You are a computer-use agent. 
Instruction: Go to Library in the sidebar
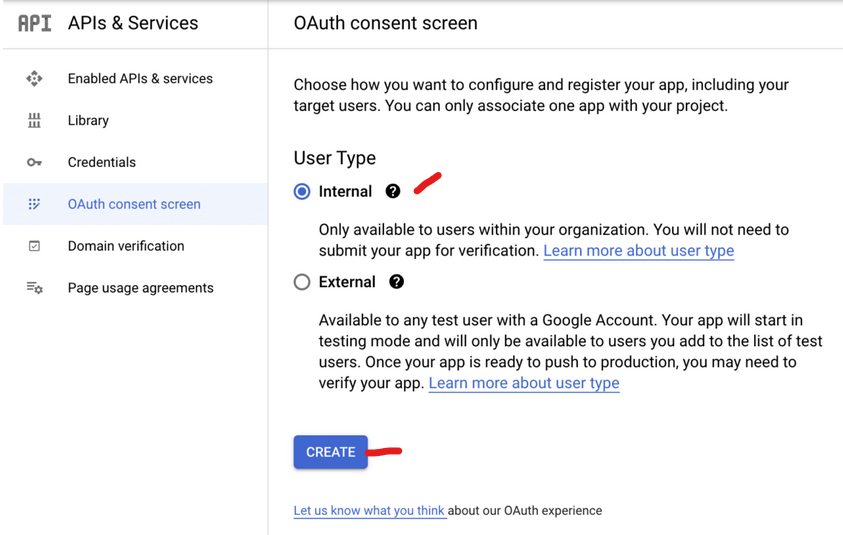(135, 120)
